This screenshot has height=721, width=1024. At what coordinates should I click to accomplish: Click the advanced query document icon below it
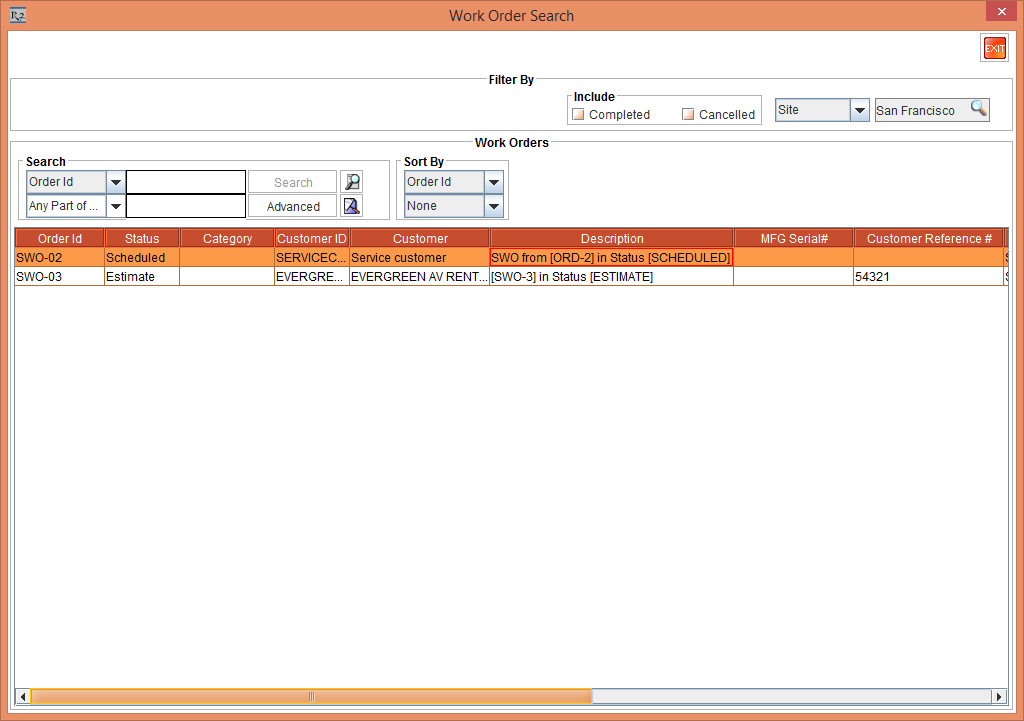point(351,205)
